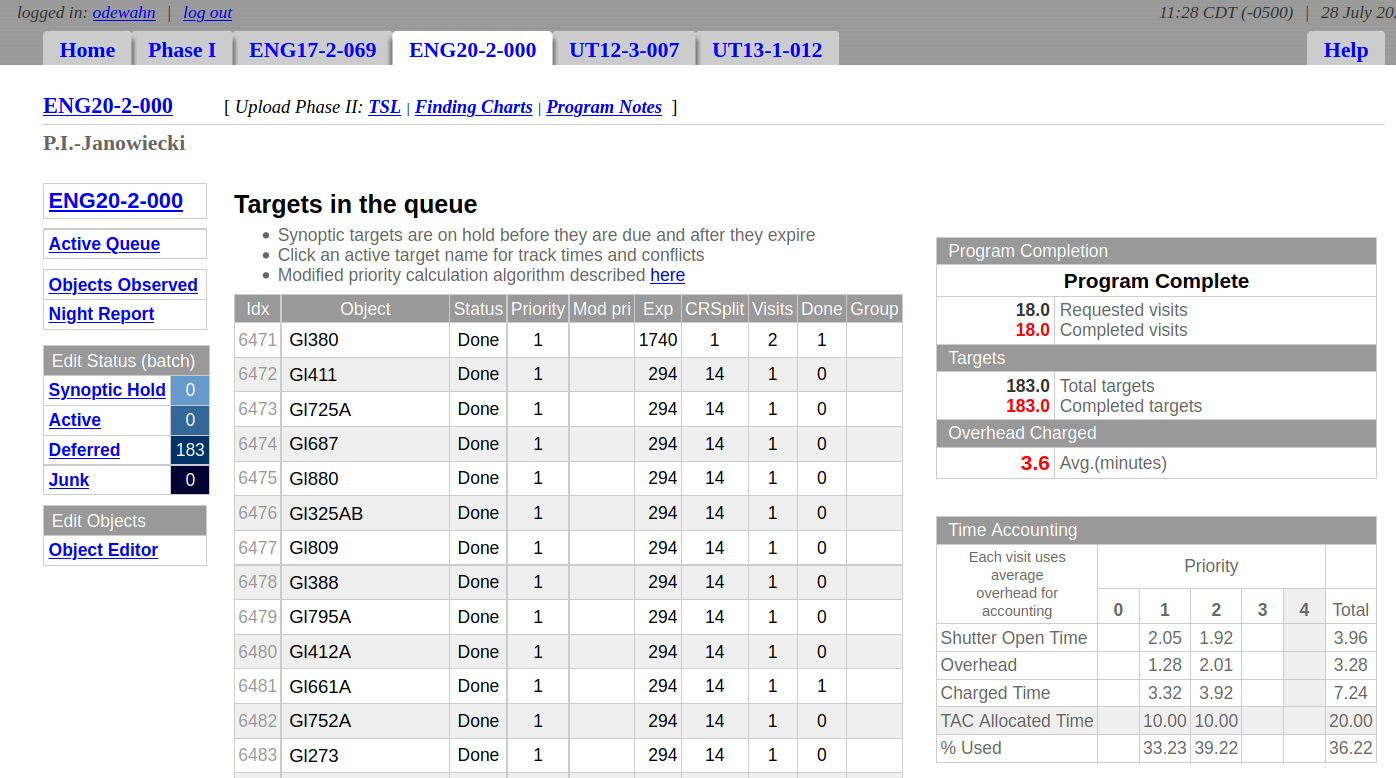
Task: Select the Gl273 object cell
Action: tap(365, 755)
